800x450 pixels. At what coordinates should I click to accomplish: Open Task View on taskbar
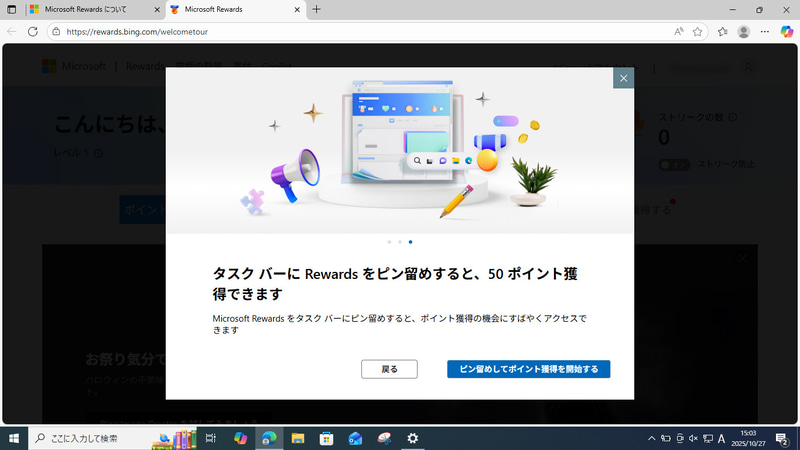click(211, 438)
